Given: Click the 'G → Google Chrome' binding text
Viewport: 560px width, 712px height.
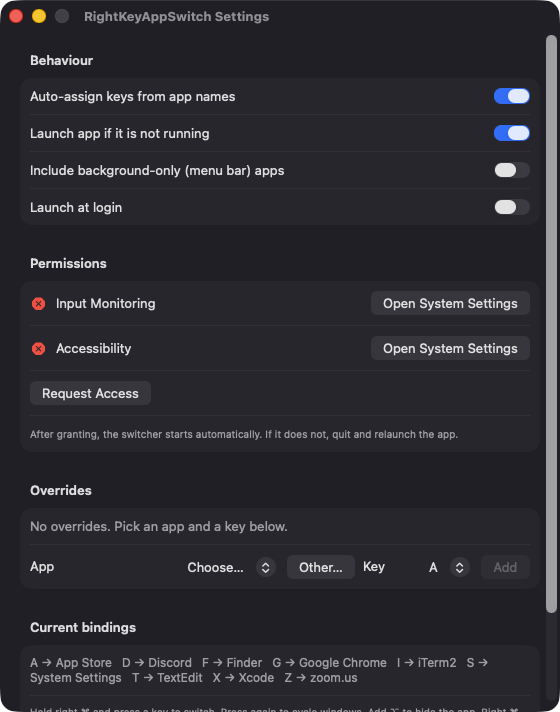Looking at the screenshot, I should pos(329,663).
